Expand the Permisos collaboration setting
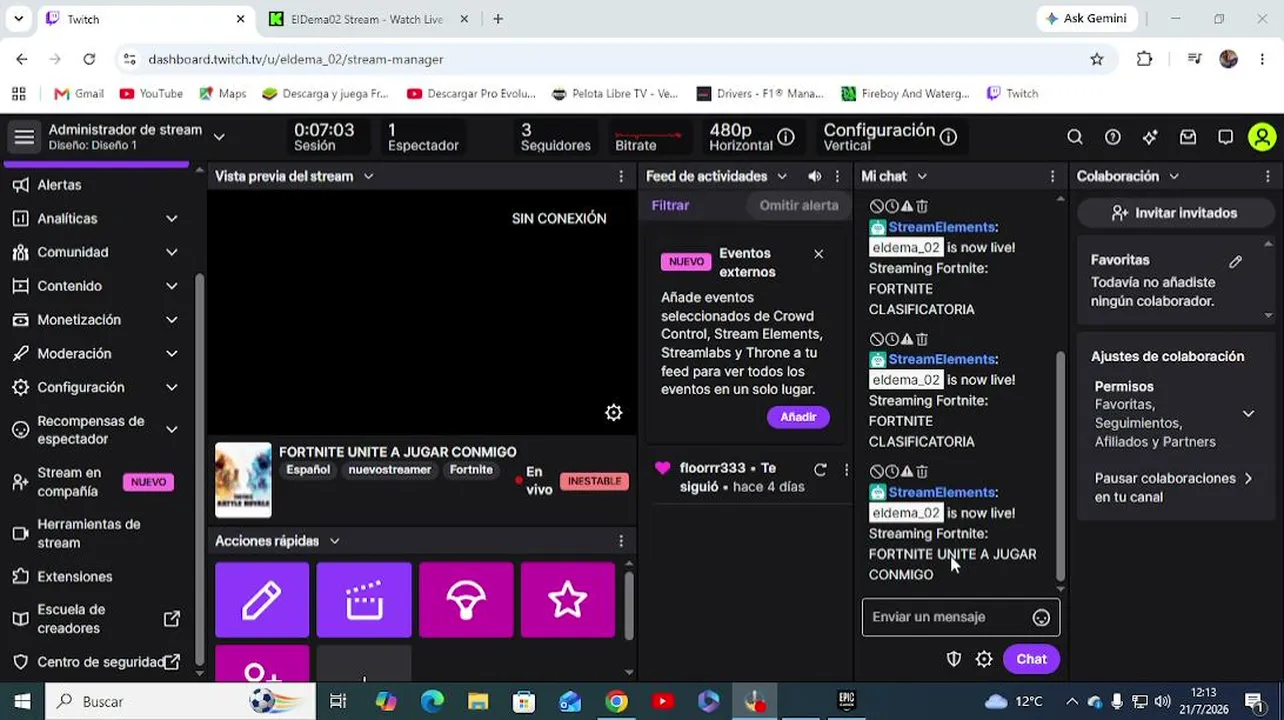This screenshot has width=1284, height=720. point(1248,413)
